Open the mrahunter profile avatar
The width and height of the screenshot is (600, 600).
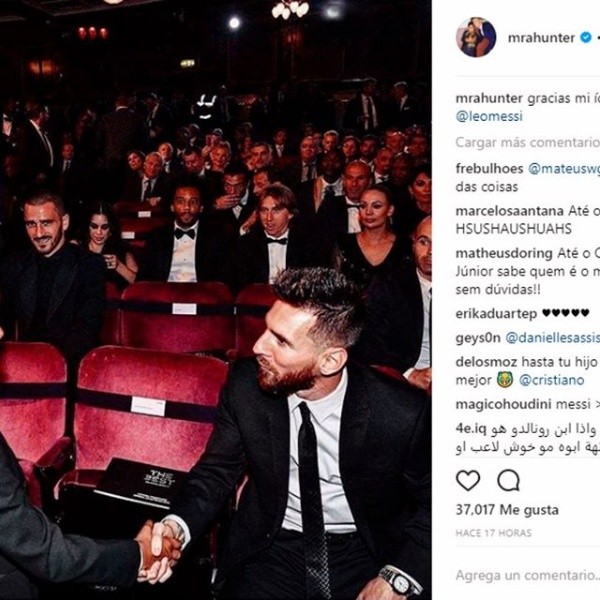[476, 38]
